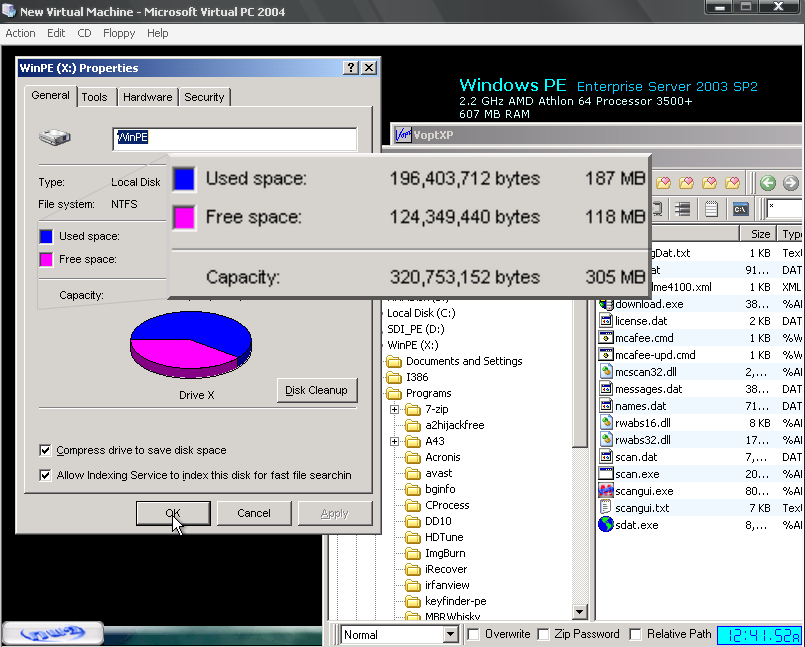This screenshot has height=647, width=805.
Task: Open the CD menu
Action: (x=84, y=33)
